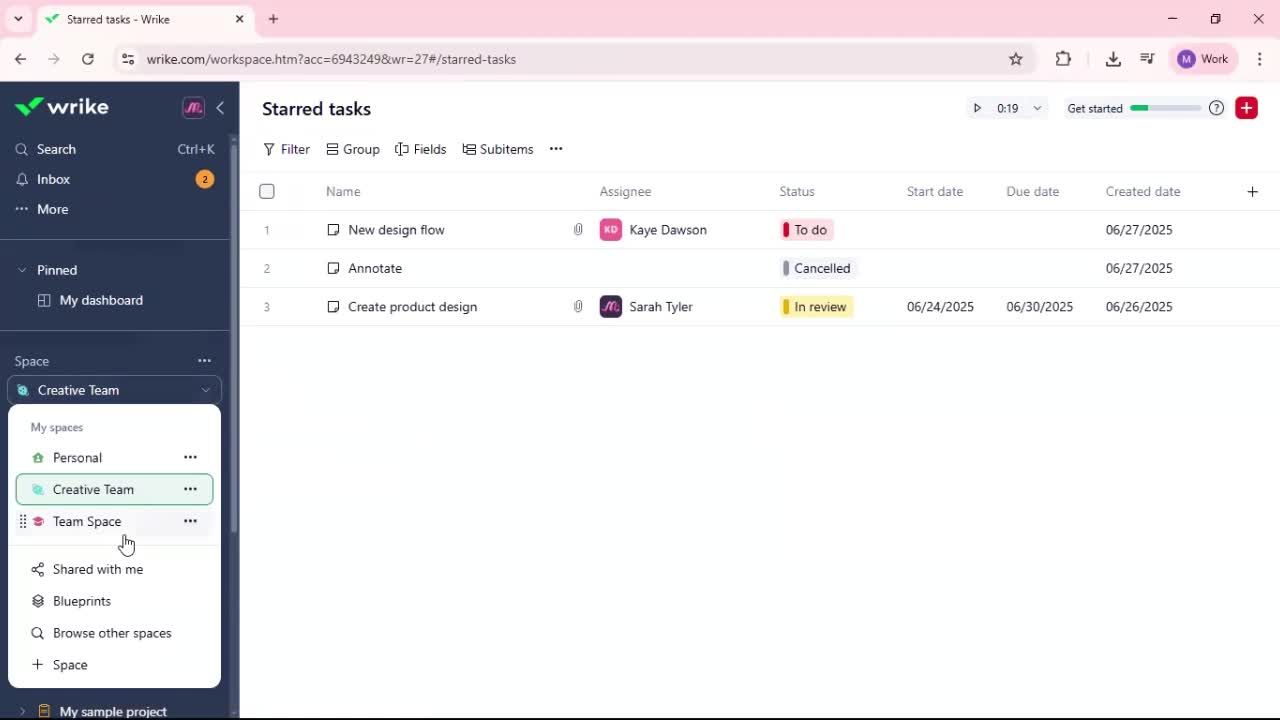Toggle the select-all checkbox in header
This screenshot has width=1280, height=720.
pos(267,191)
